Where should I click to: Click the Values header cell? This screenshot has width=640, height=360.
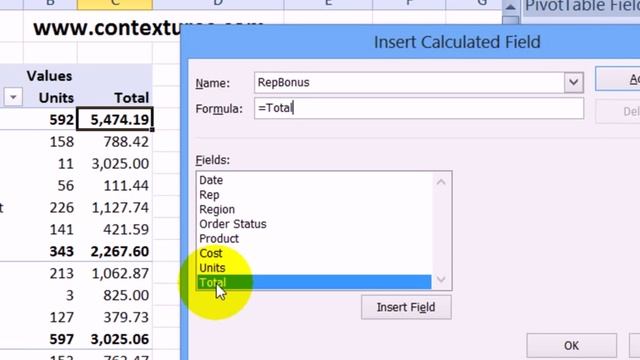50,76
